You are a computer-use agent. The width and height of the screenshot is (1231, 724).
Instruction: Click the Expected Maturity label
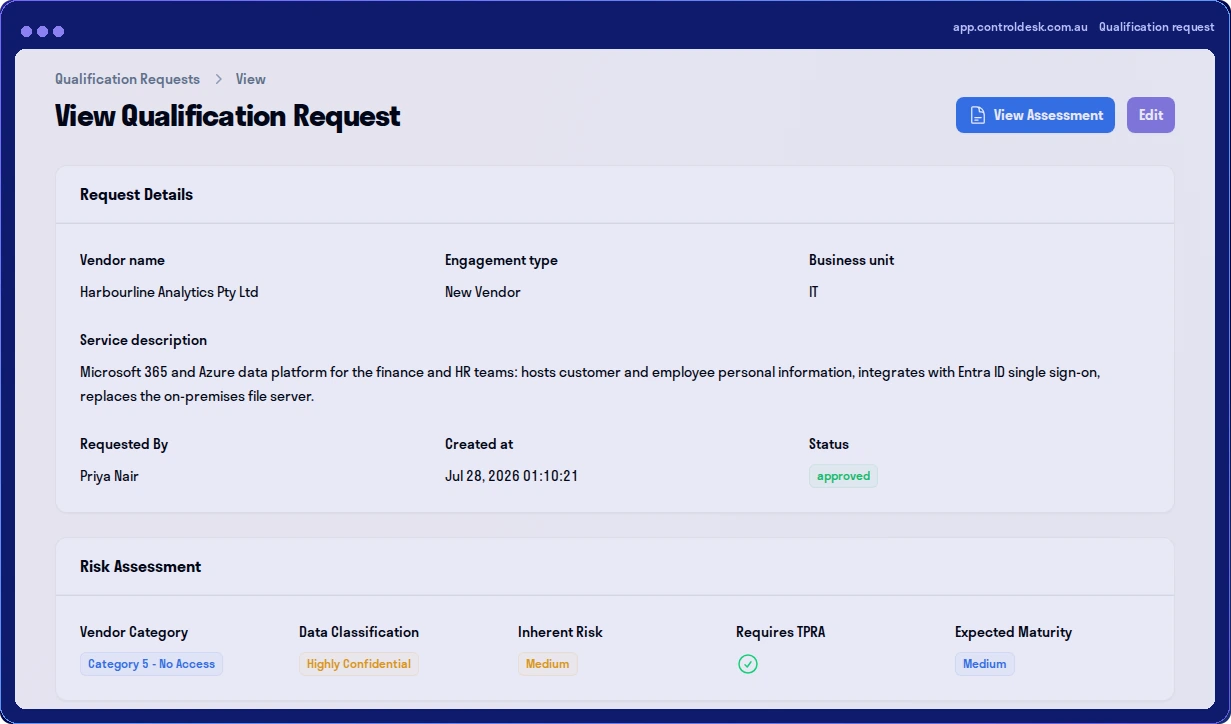1013,632
